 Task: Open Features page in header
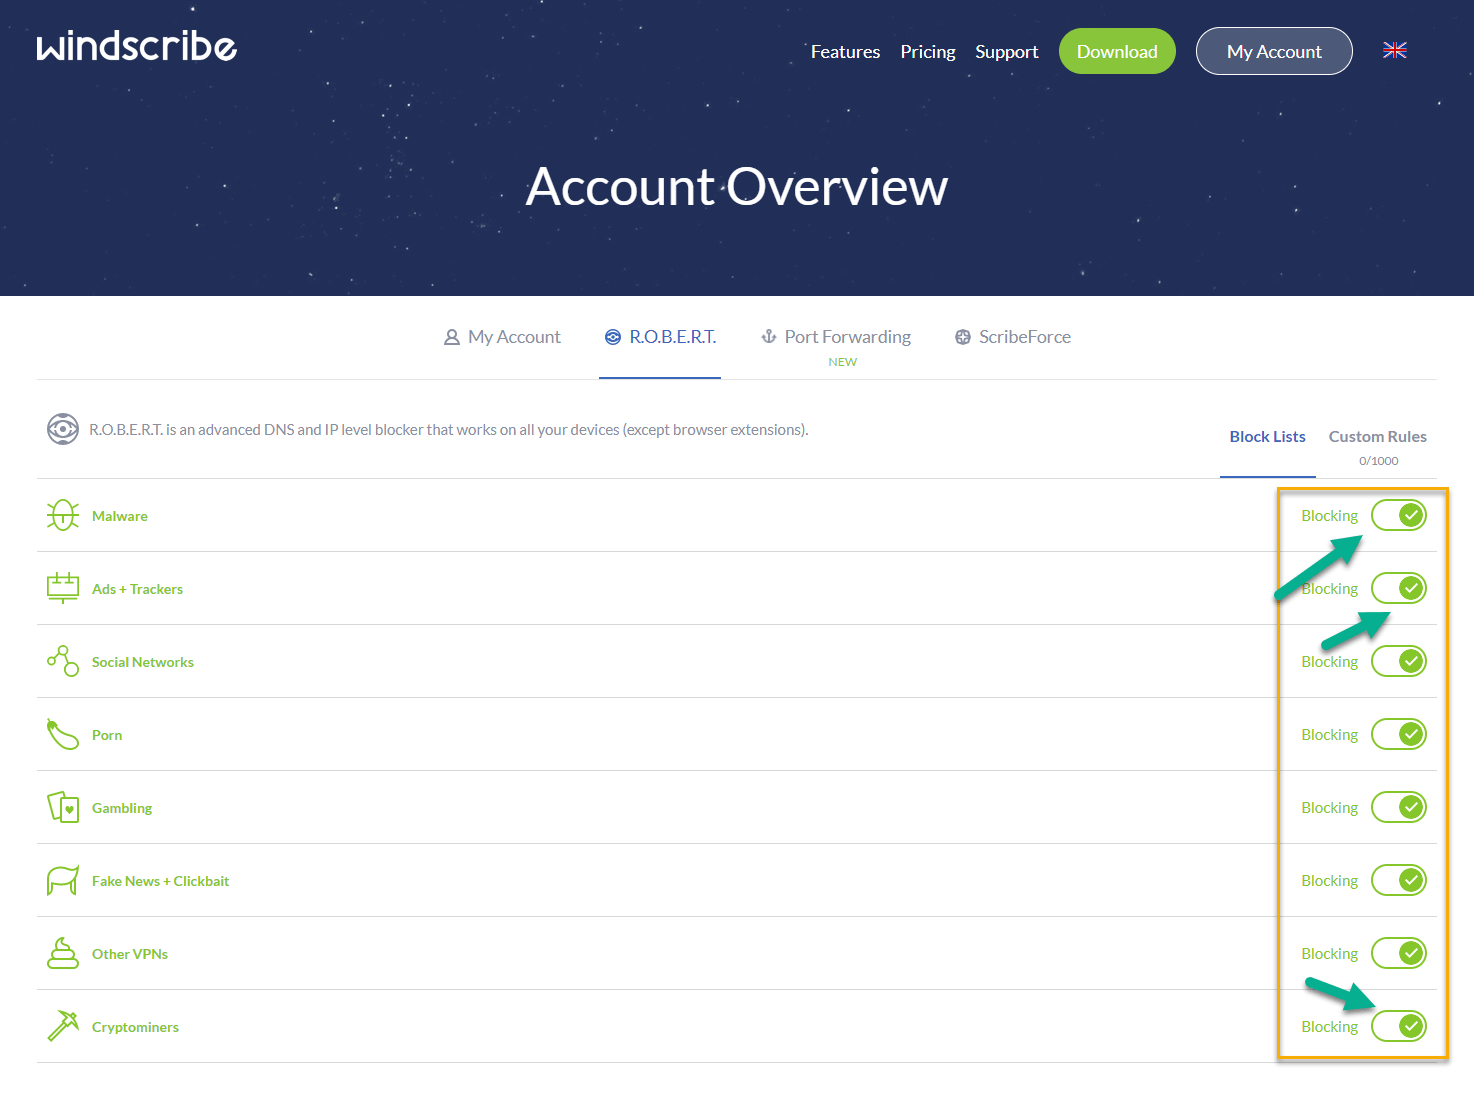845,51
